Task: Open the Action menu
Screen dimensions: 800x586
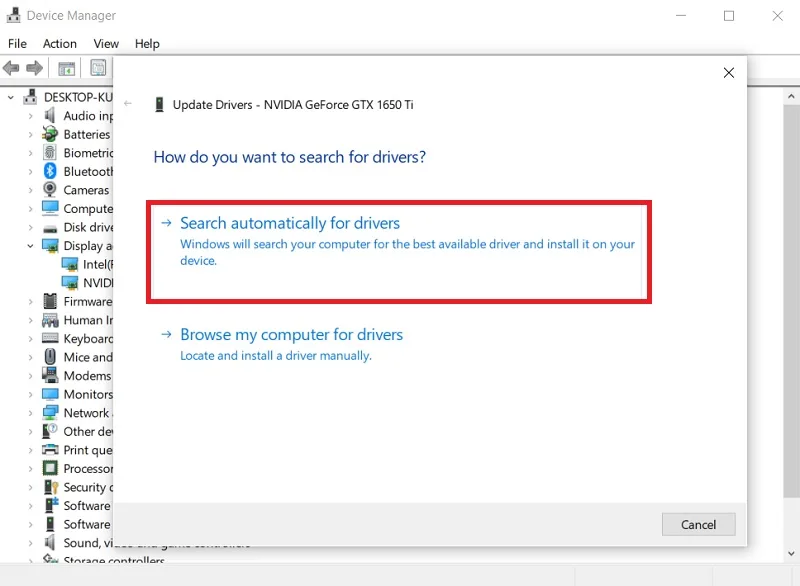Action: (60, 44)
